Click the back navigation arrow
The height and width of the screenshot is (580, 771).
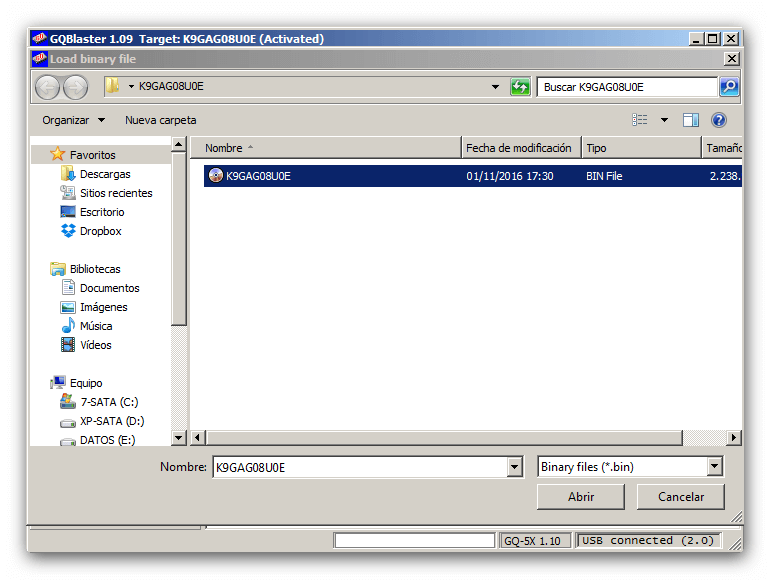pos(48,87)
